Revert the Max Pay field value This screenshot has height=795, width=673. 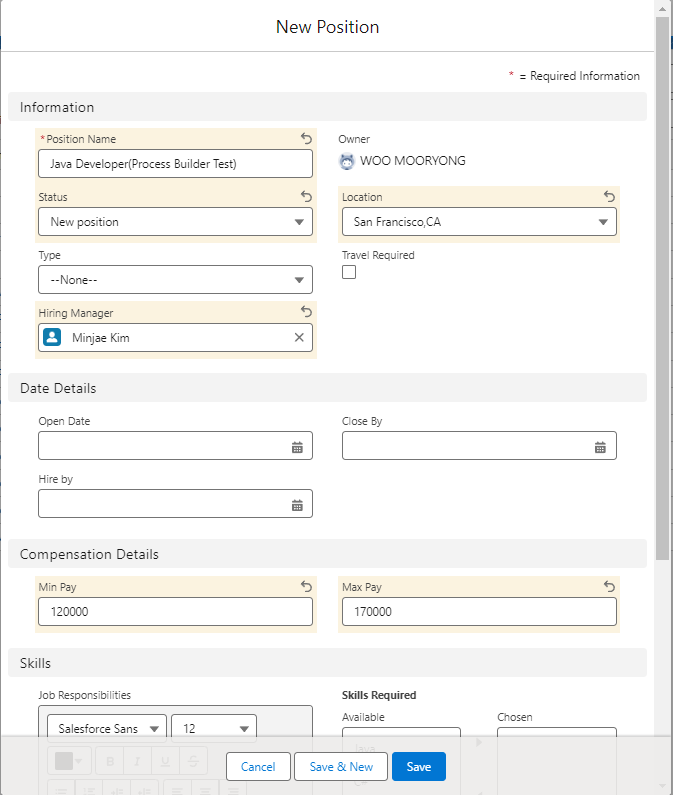click(x=609, y=586)
